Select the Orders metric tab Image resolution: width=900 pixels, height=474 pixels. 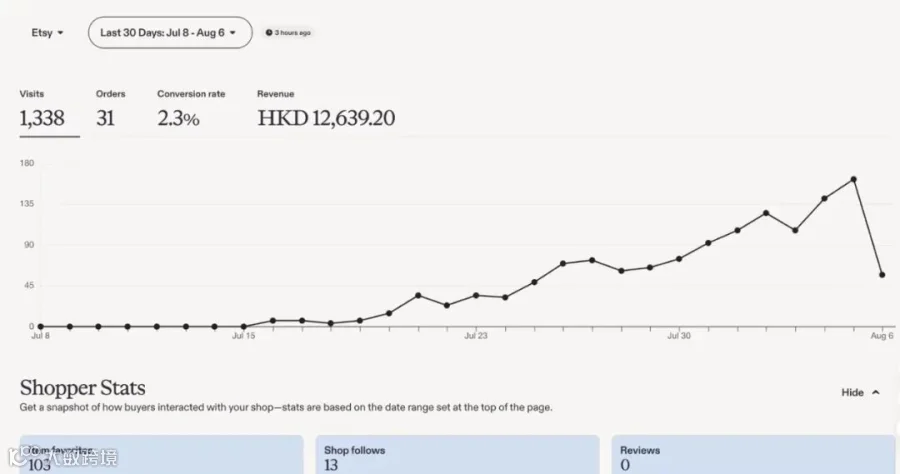(x=110, y=109)
